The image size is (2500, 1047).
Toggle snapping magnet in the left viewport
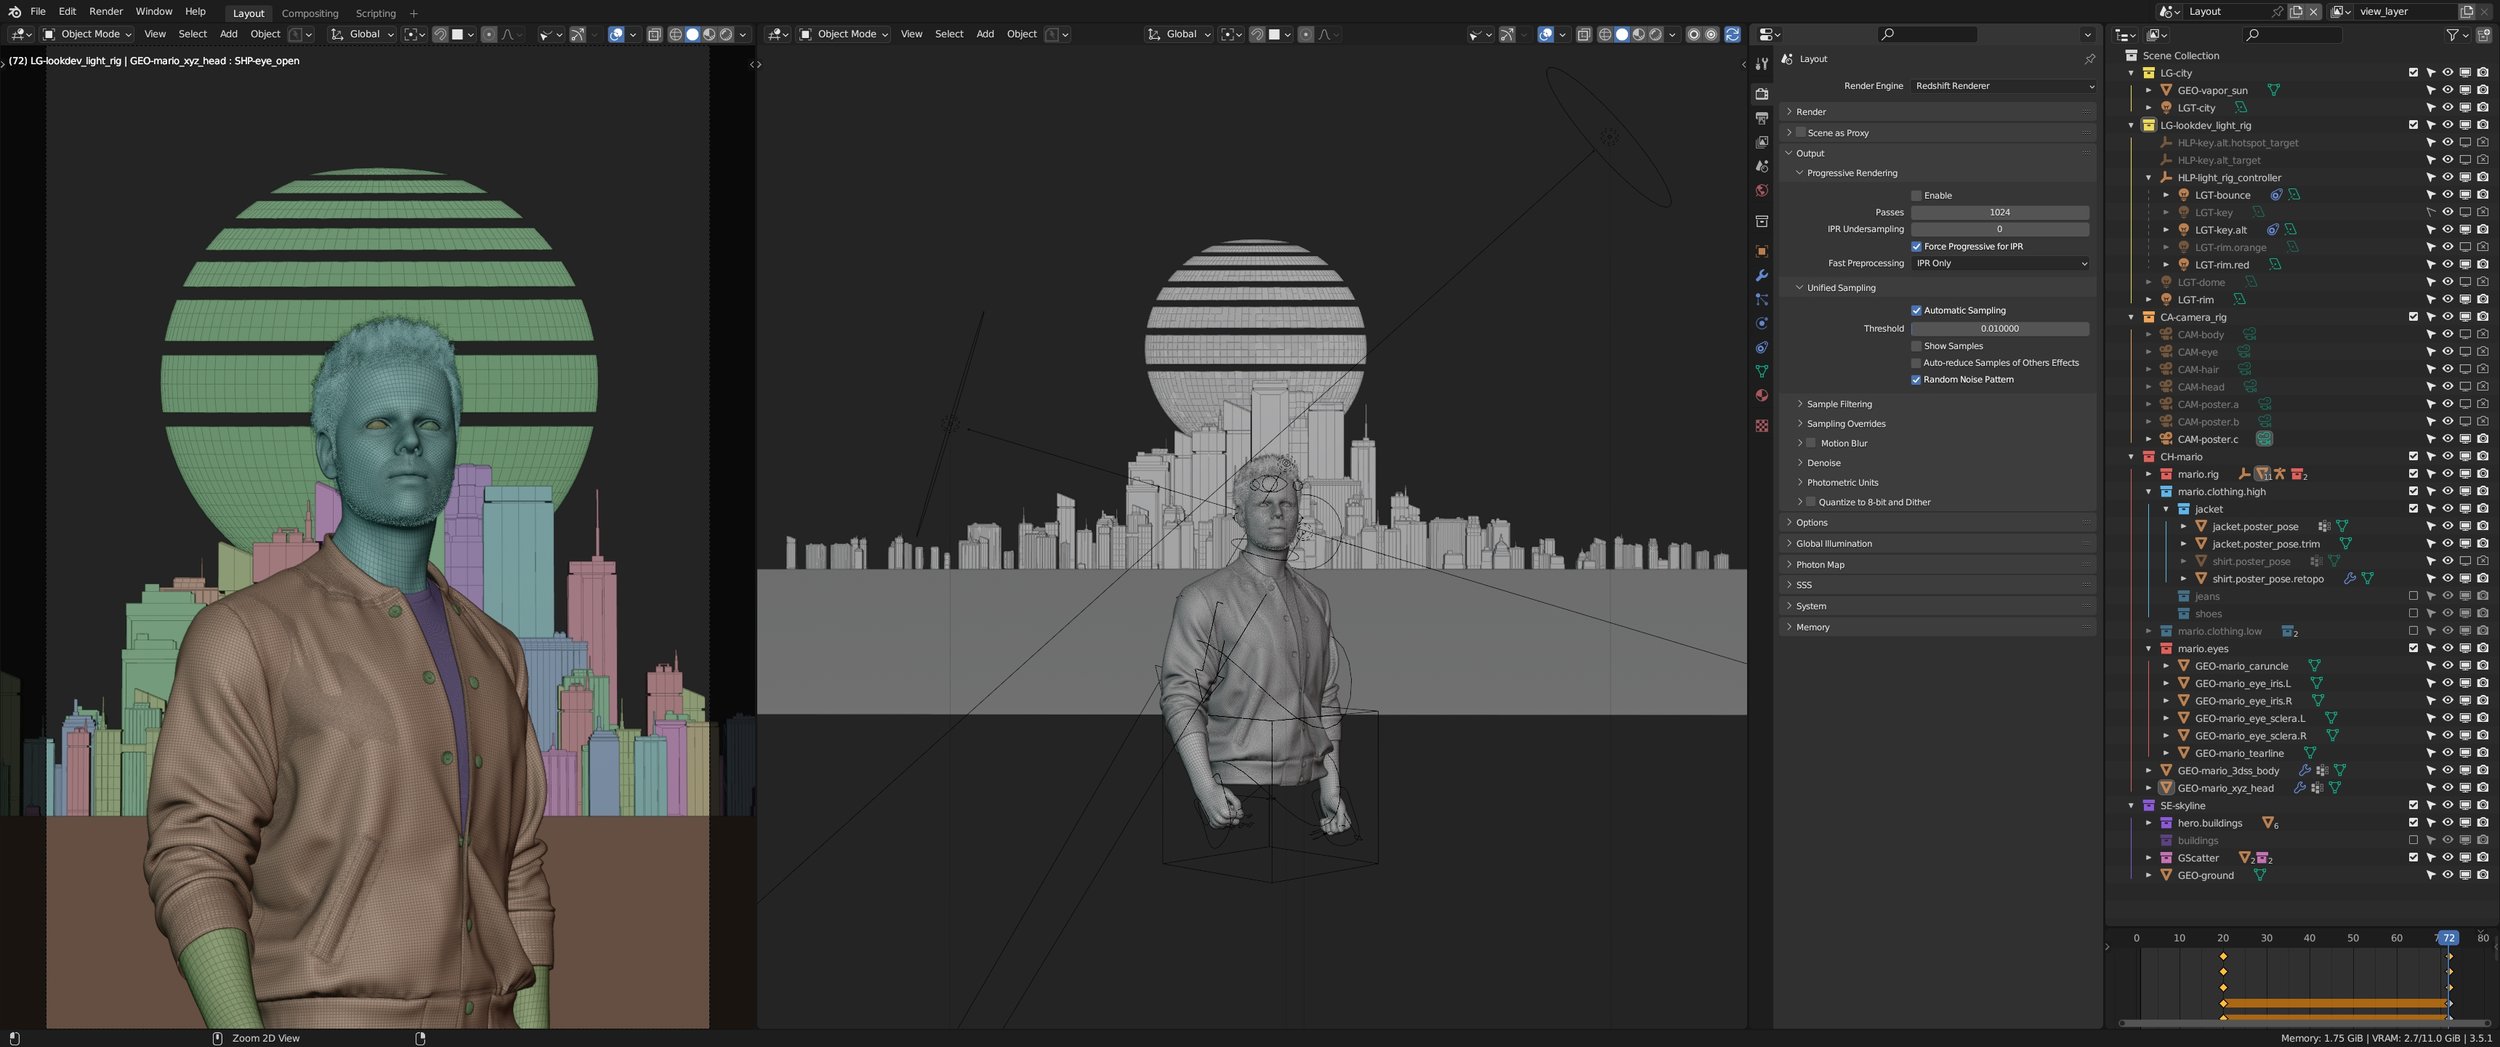click(439, 34)
